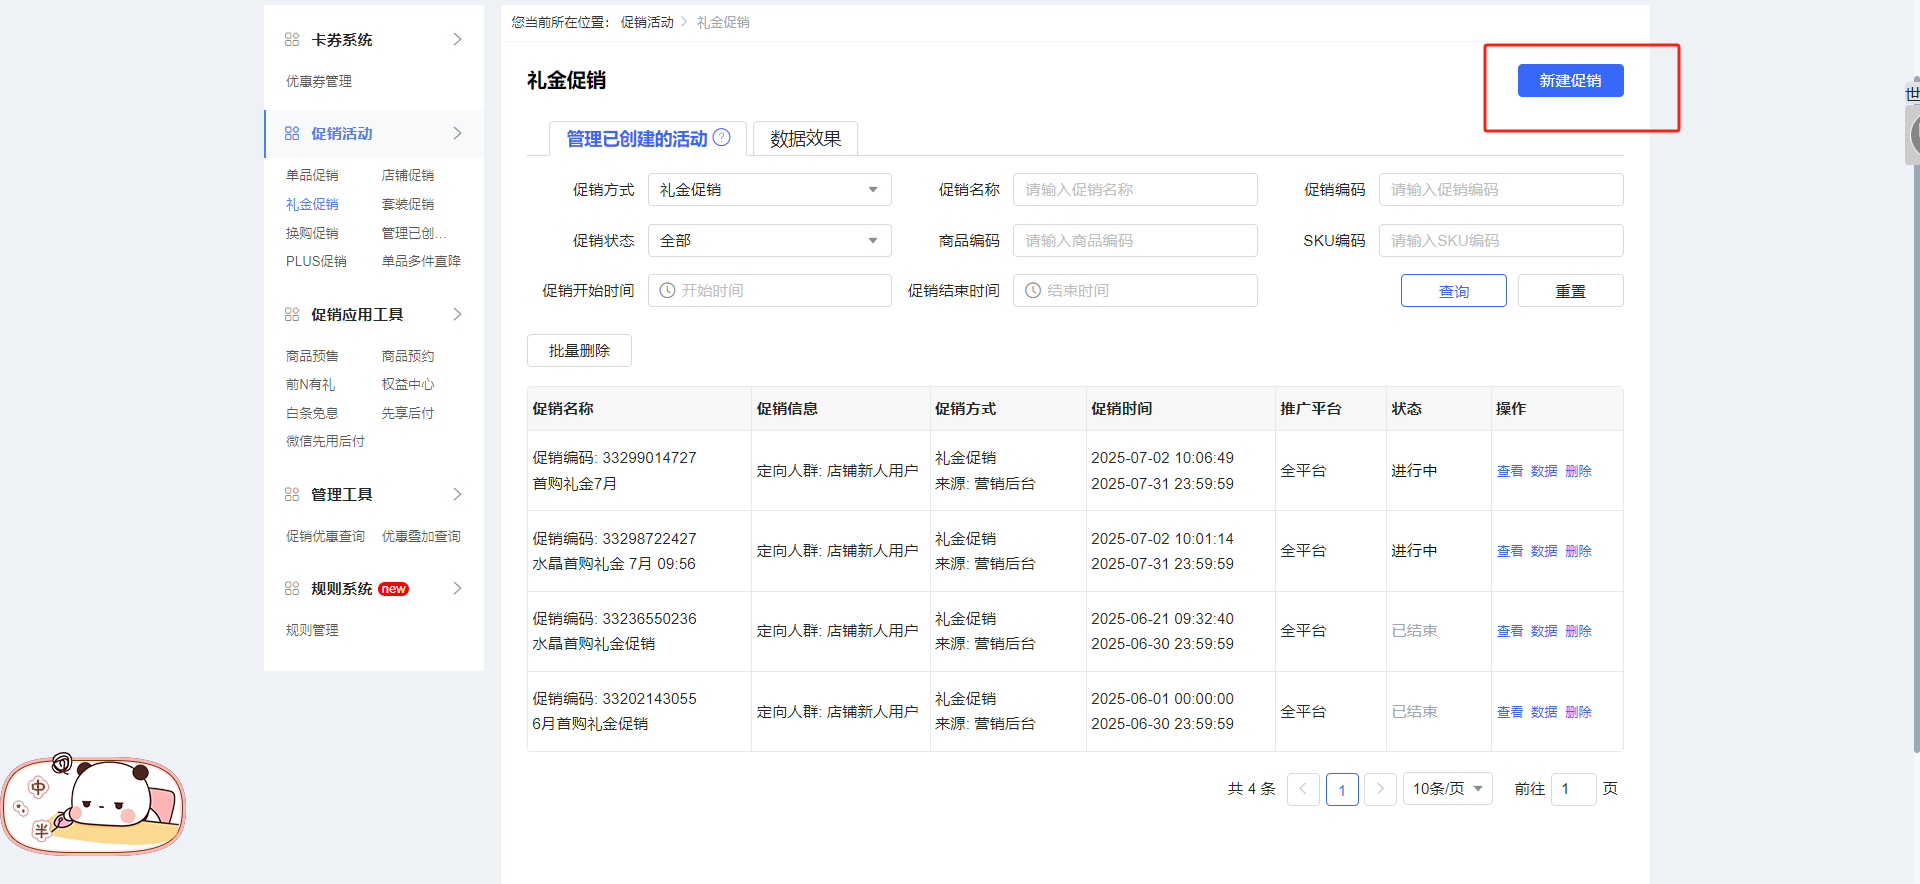The height and width of the screenshot is (884, 1920).
Task: Click the grid icon beside 促销应用工具
Action: 292,315
